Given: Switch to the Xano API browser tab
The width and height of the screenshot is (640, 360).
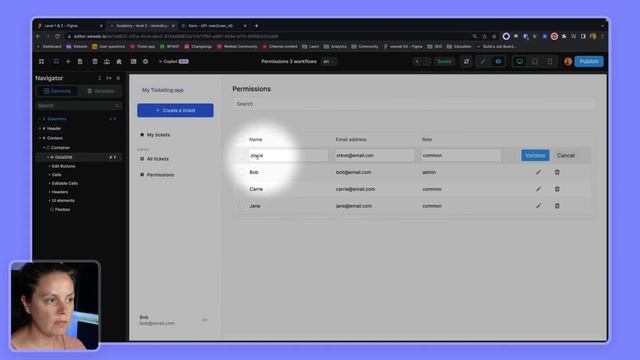Looking at the screenshot, I should pyautogui.click(x=213, y=26).
